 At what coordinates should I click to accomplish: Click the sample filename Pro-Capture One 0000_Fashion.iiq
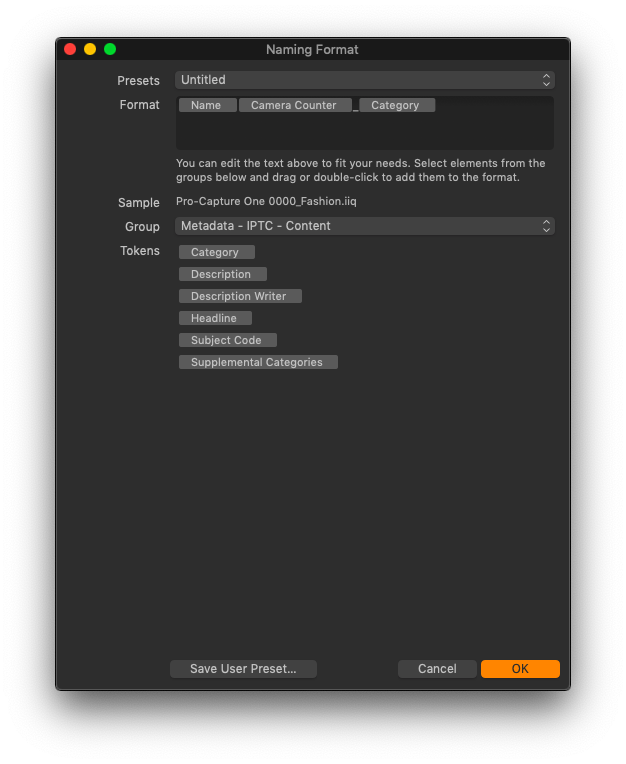(266, 201)
